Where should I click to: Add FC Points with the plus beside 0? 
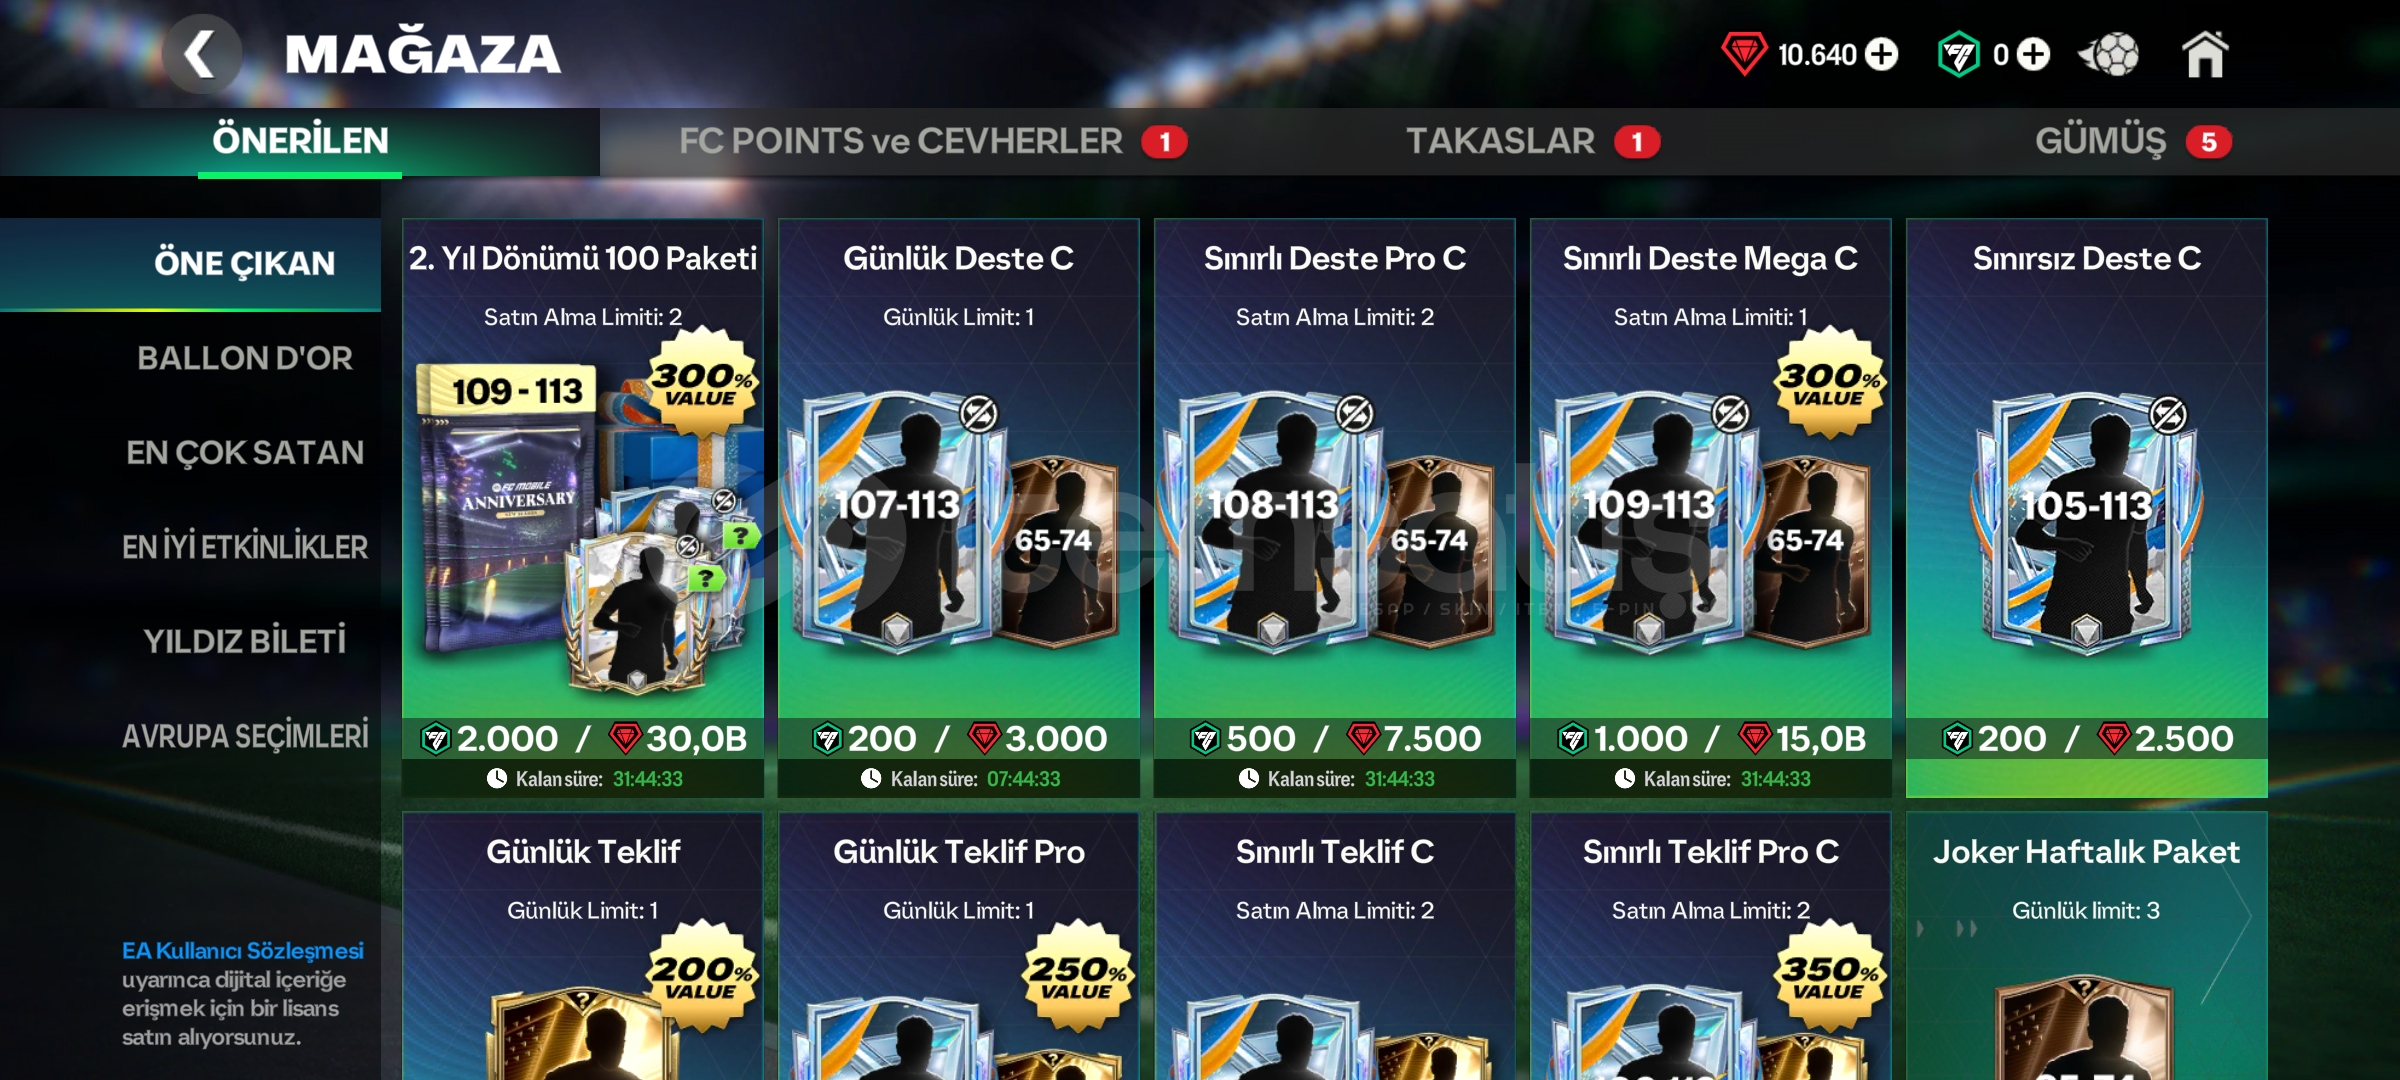[x=2032, y=54]
